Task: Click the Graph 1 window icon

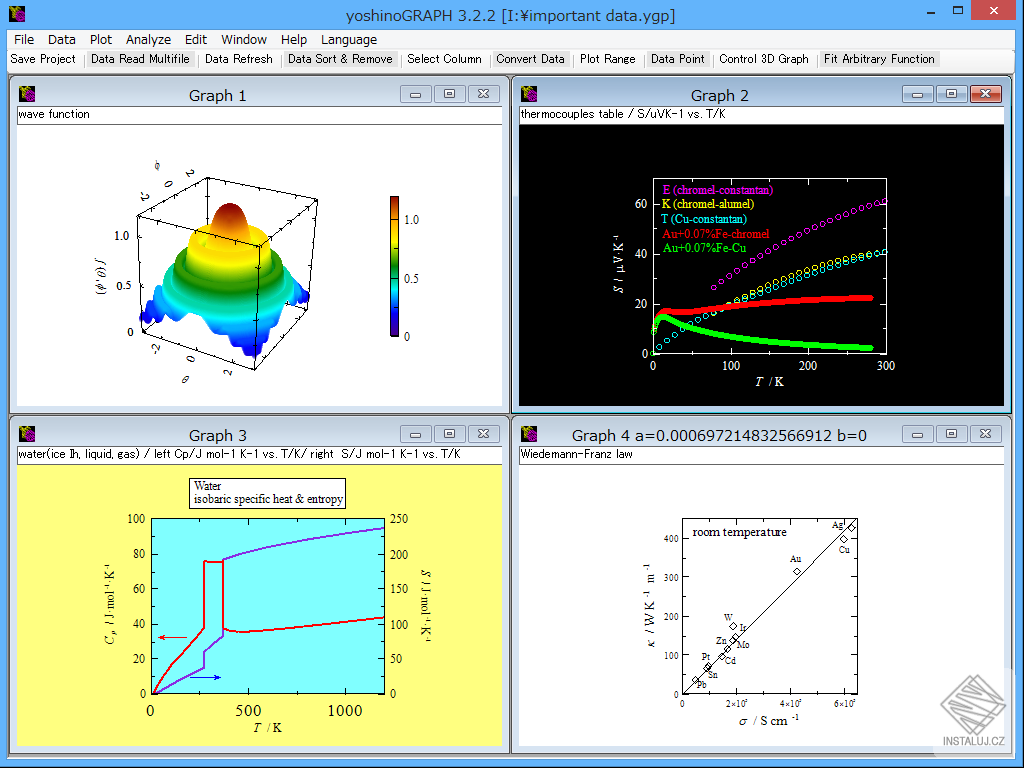Action: coord(27,94)
